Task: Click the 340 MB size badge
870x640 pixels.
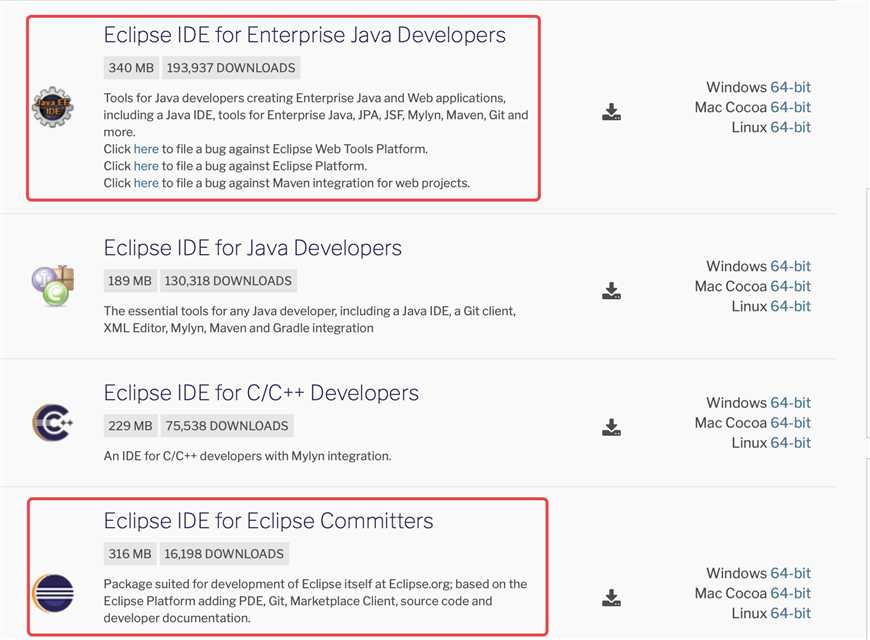Action: [x=131, y=68]
